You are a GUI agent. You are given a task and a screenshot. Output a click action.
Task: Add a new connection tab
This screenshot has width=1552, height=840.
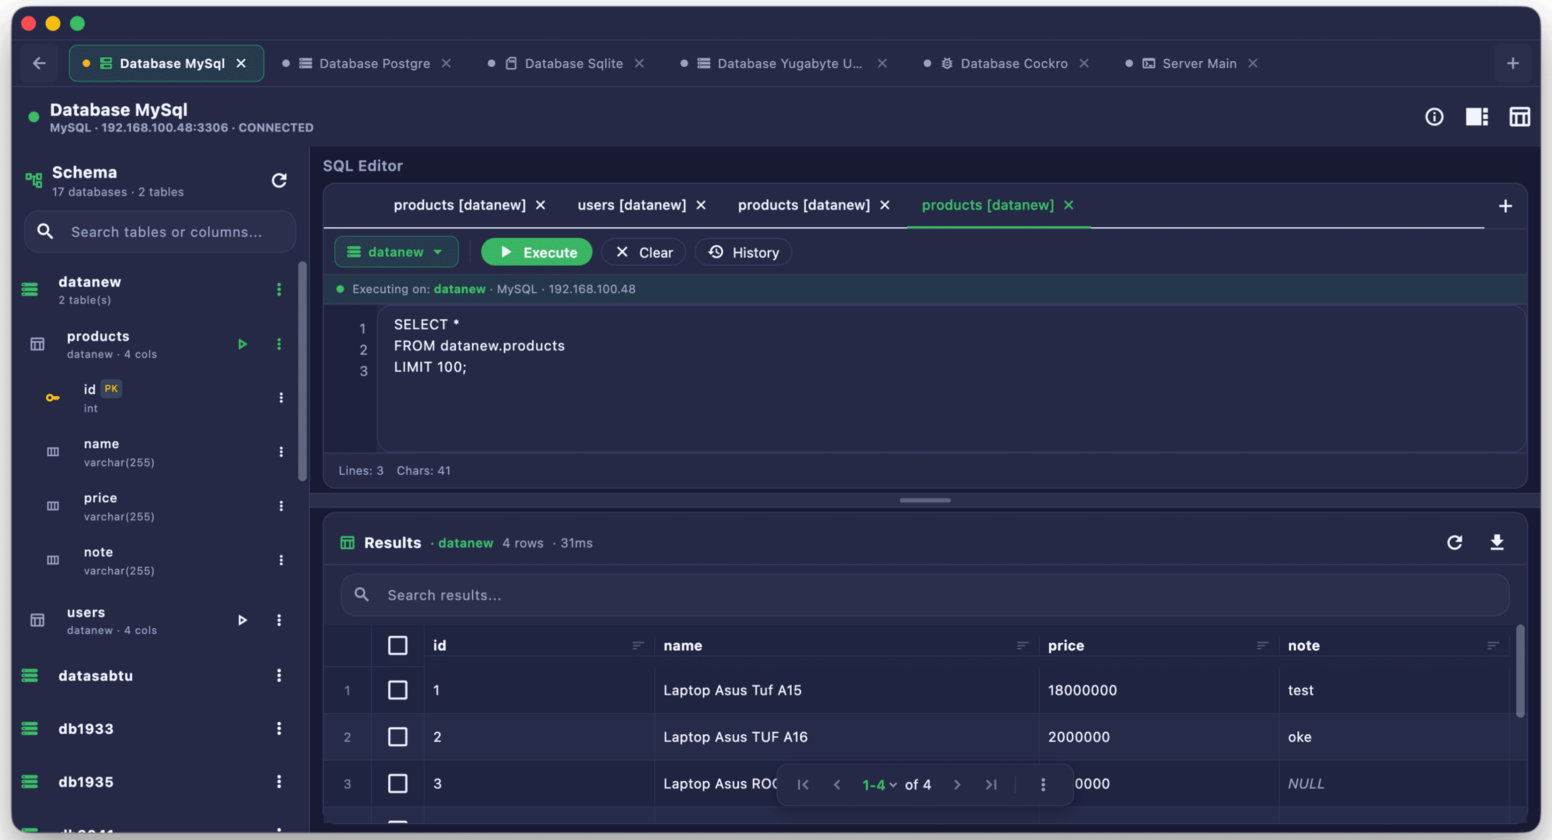click(x=1512, y=63)
